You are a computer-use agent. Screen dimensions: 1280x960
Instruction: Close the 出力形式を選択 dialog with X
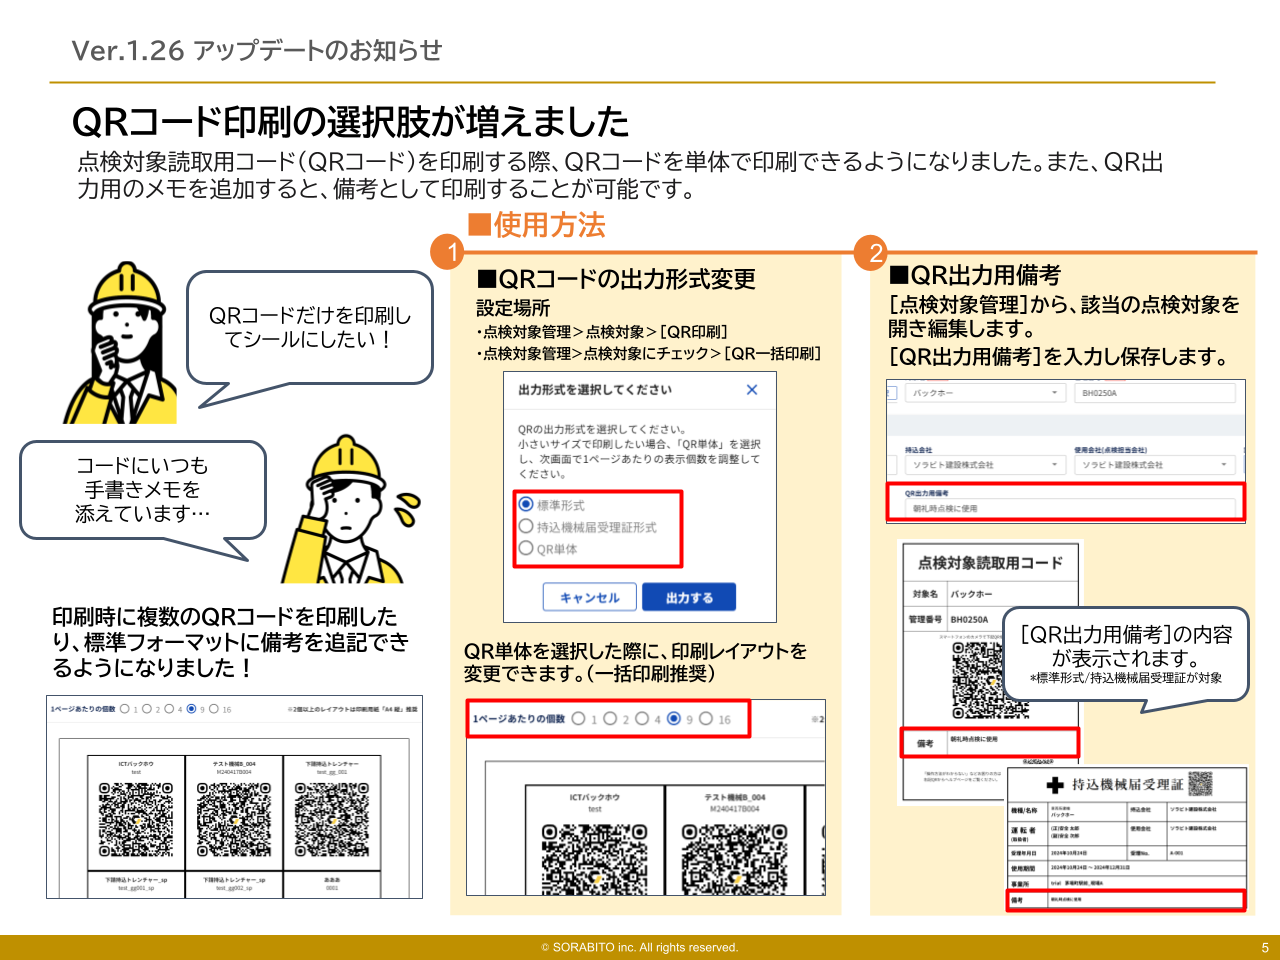pyautogui.click(x=752, y=390)
